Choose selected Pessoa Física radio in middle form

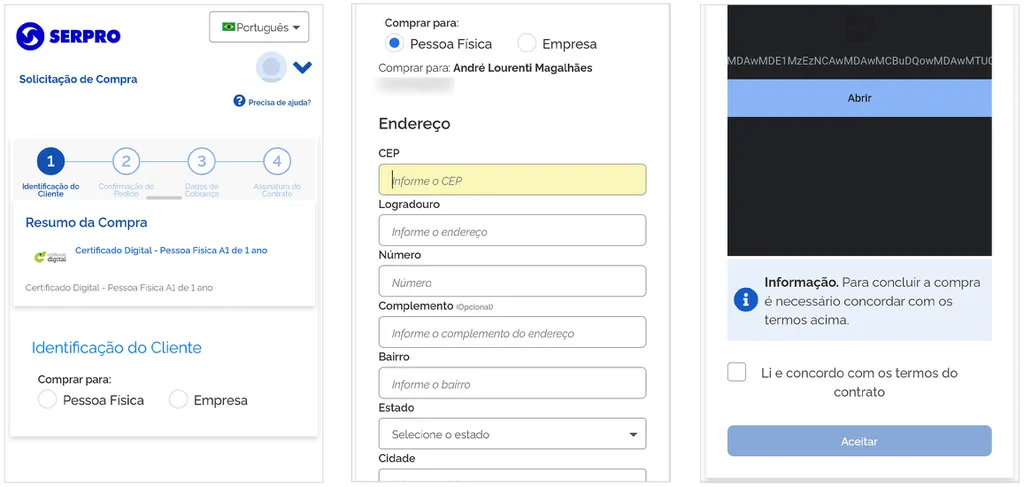pos(394,44)
